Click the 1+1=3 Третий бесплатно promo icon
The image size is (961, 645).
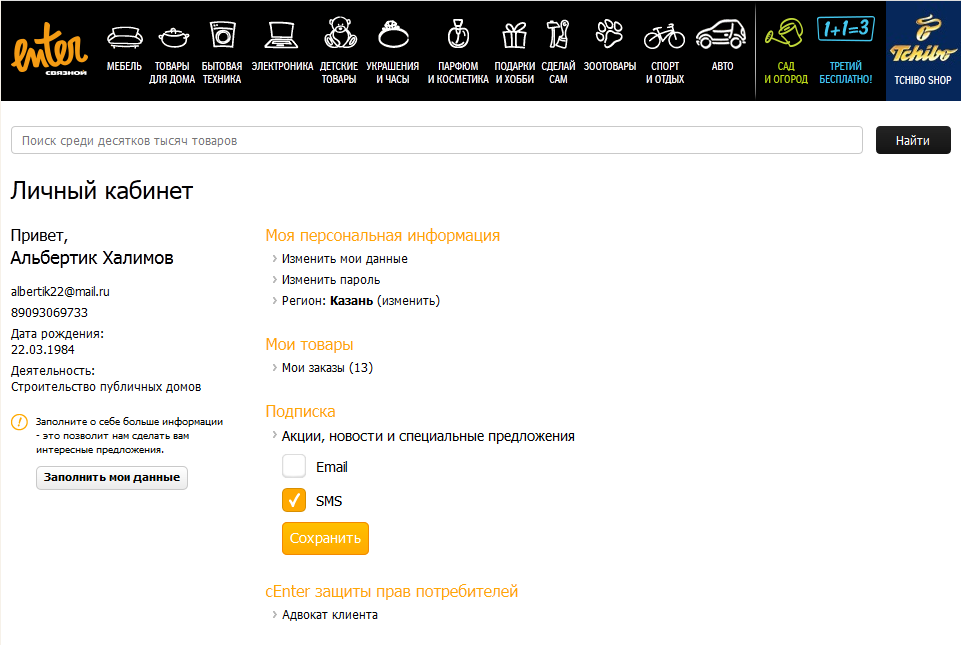tap(846, 29)
